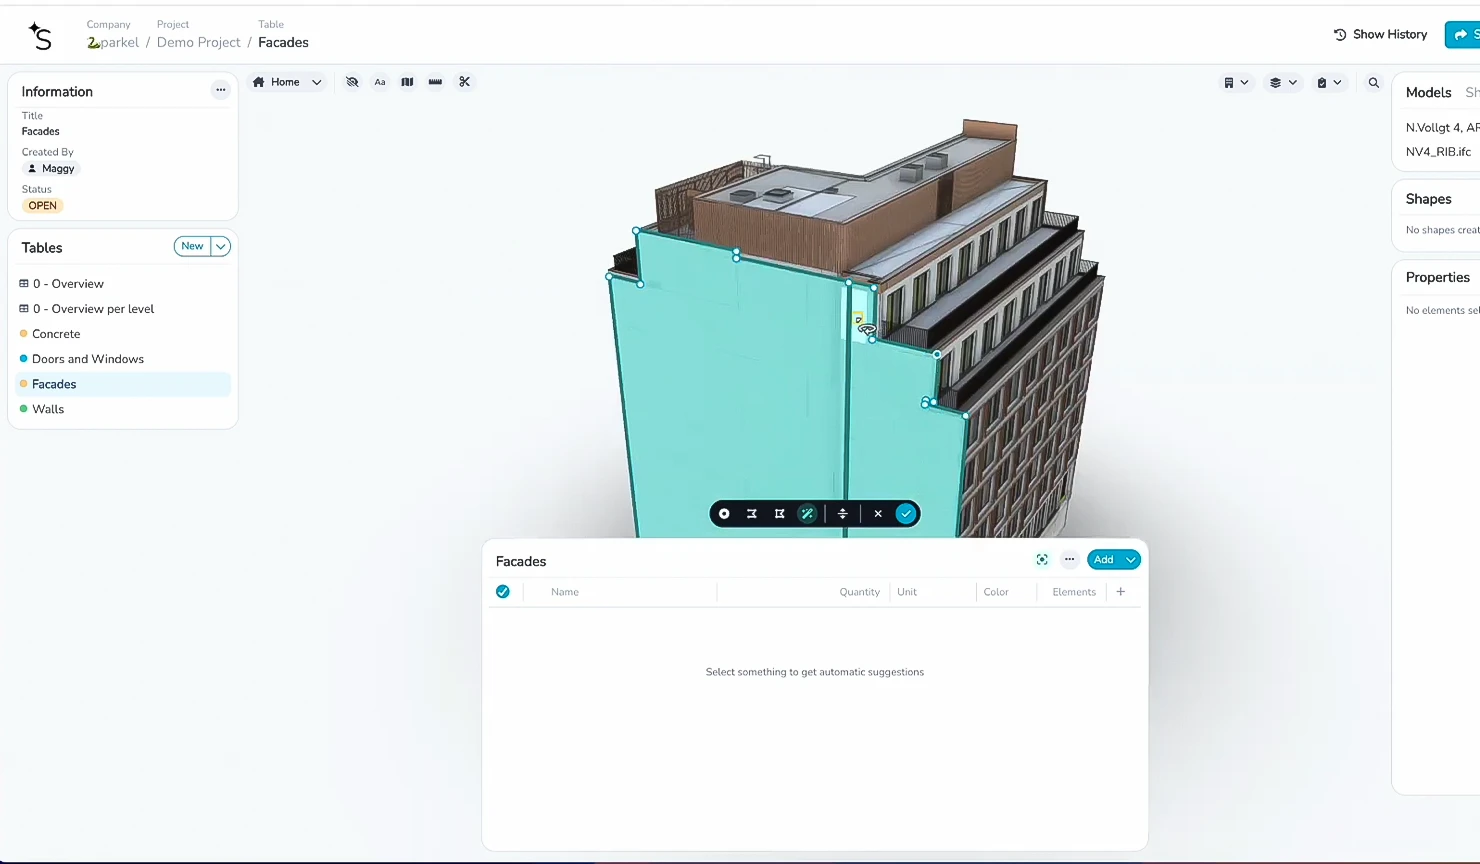1480x864 pixels.
Task: Click the focus selection icon in Facades panel
Action: 1042,560
